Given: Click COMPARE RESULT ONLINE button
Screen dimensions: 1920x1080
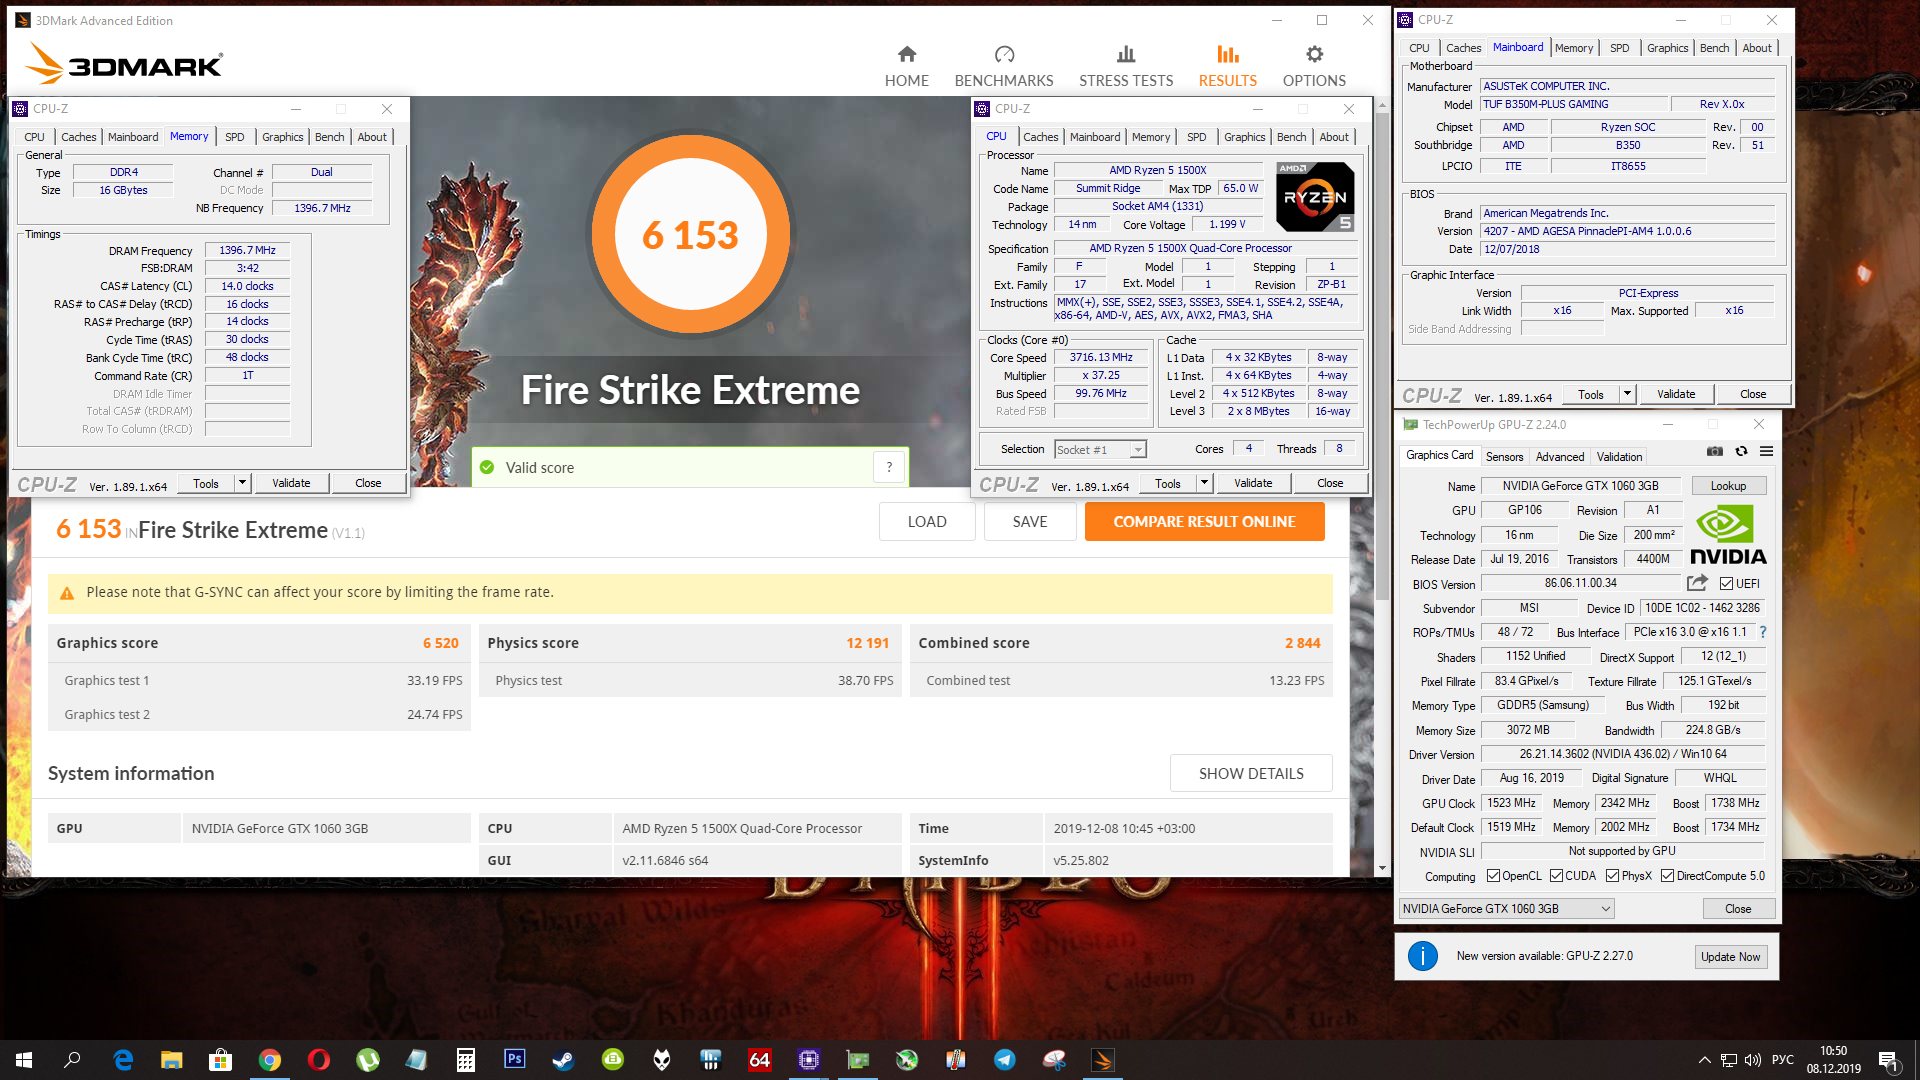Looking at the screenshot, I should click(x=1204, y=521).
